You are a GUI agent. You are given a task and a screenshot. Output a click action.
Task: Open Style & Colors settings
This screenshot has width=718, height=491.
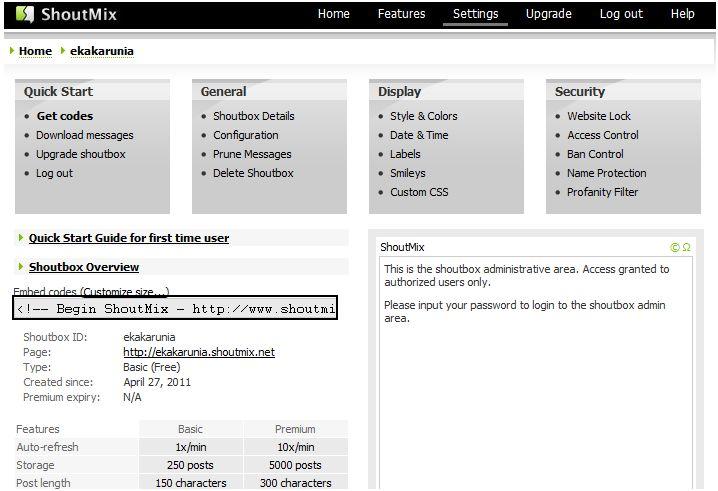[x=424, y=116]
